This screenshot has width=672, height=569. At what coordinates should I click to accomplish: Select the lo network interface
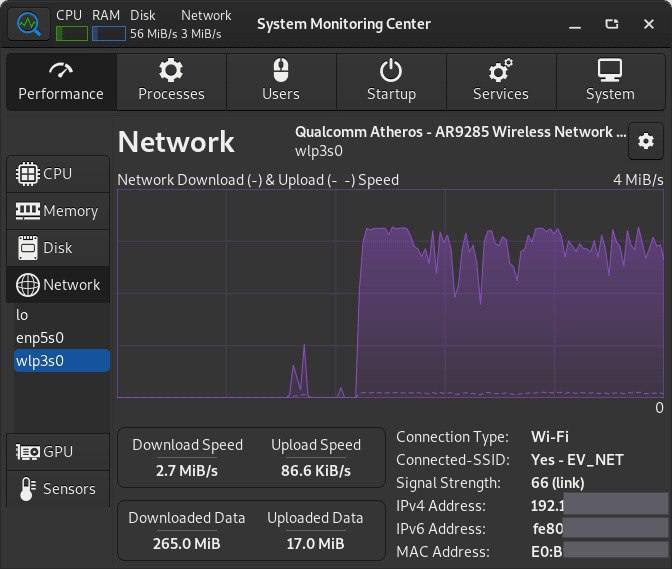tap(62, 315)
